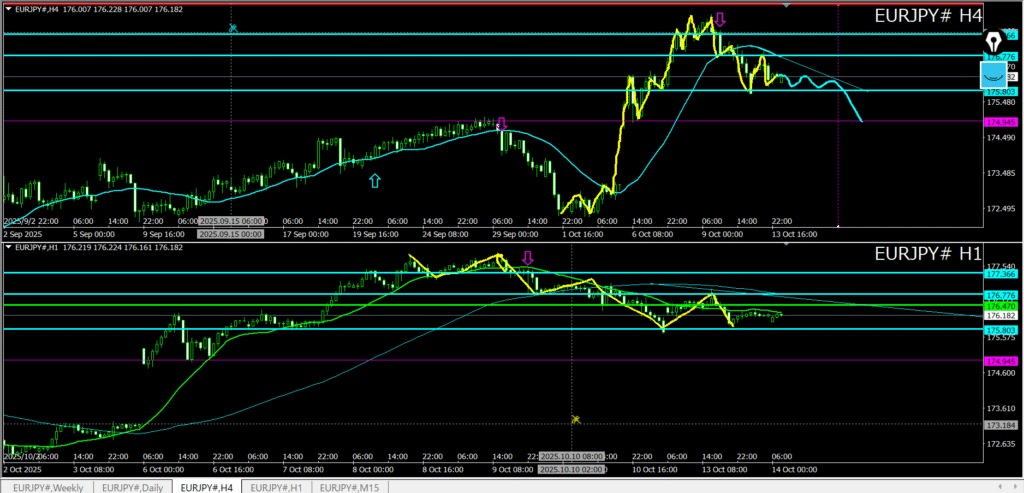
Task: Click the 2025.09.15 06:00 time label
Action: tap(230, 220)
